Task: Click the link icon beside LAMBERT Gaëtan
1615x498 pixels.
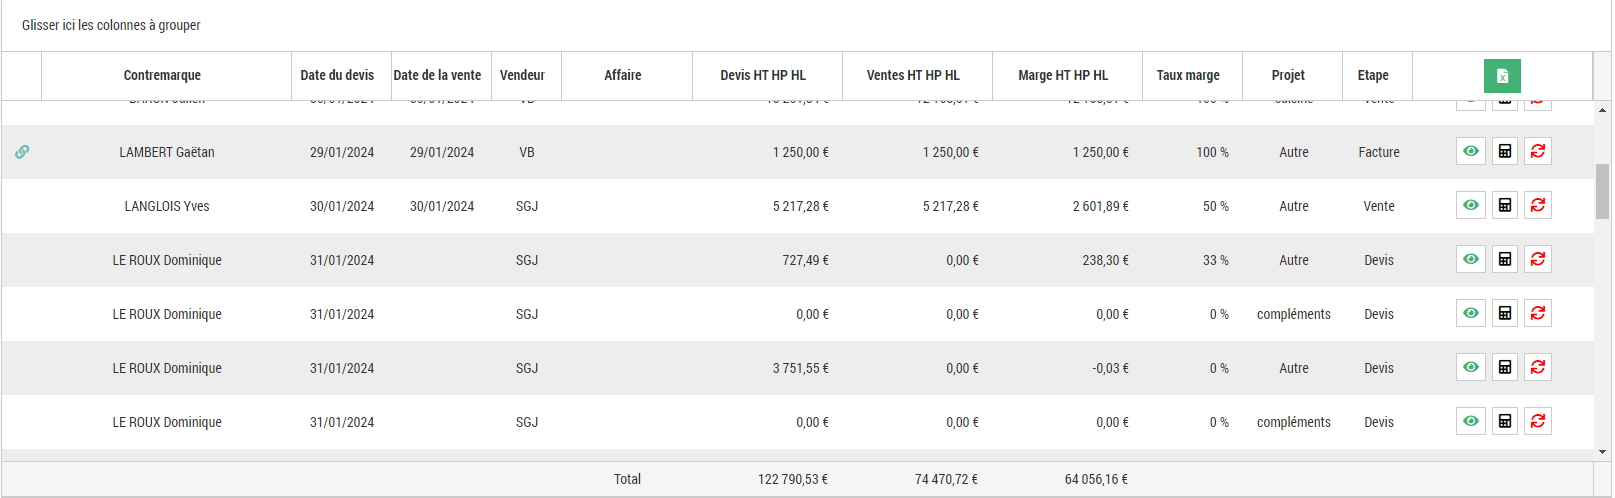Action: 22,152
